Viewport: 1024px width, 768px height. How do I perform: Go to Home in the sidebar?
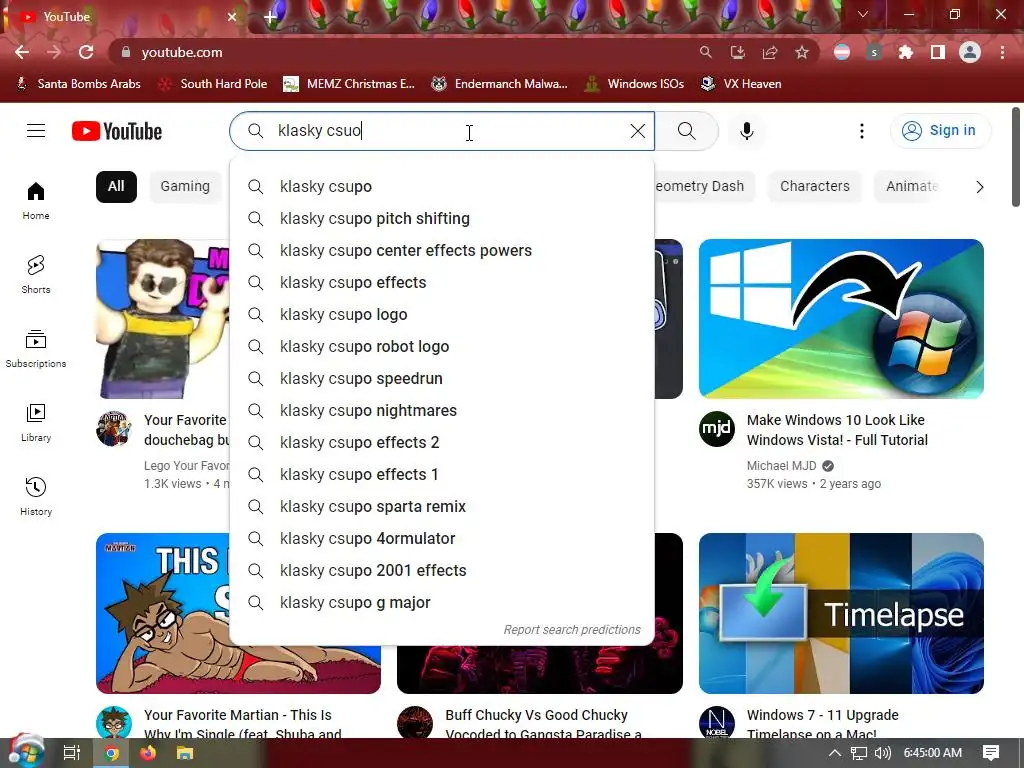click(x=36, y=201)
